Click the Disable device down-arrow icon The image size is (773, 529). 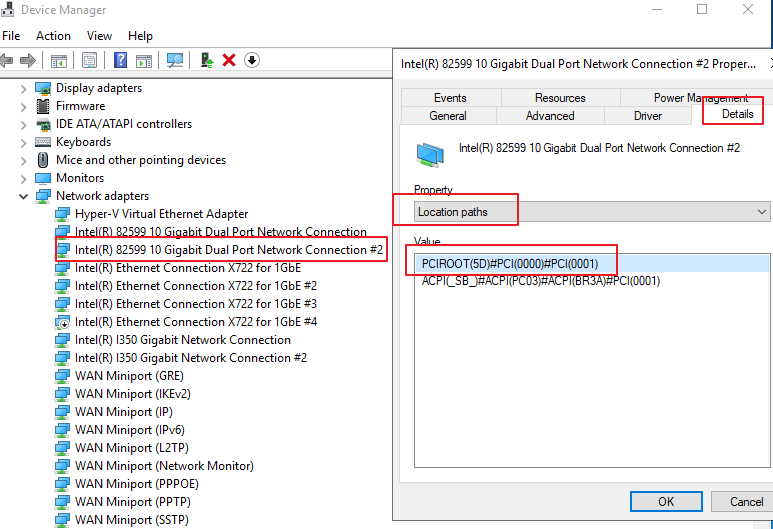(x=252, y=60)
